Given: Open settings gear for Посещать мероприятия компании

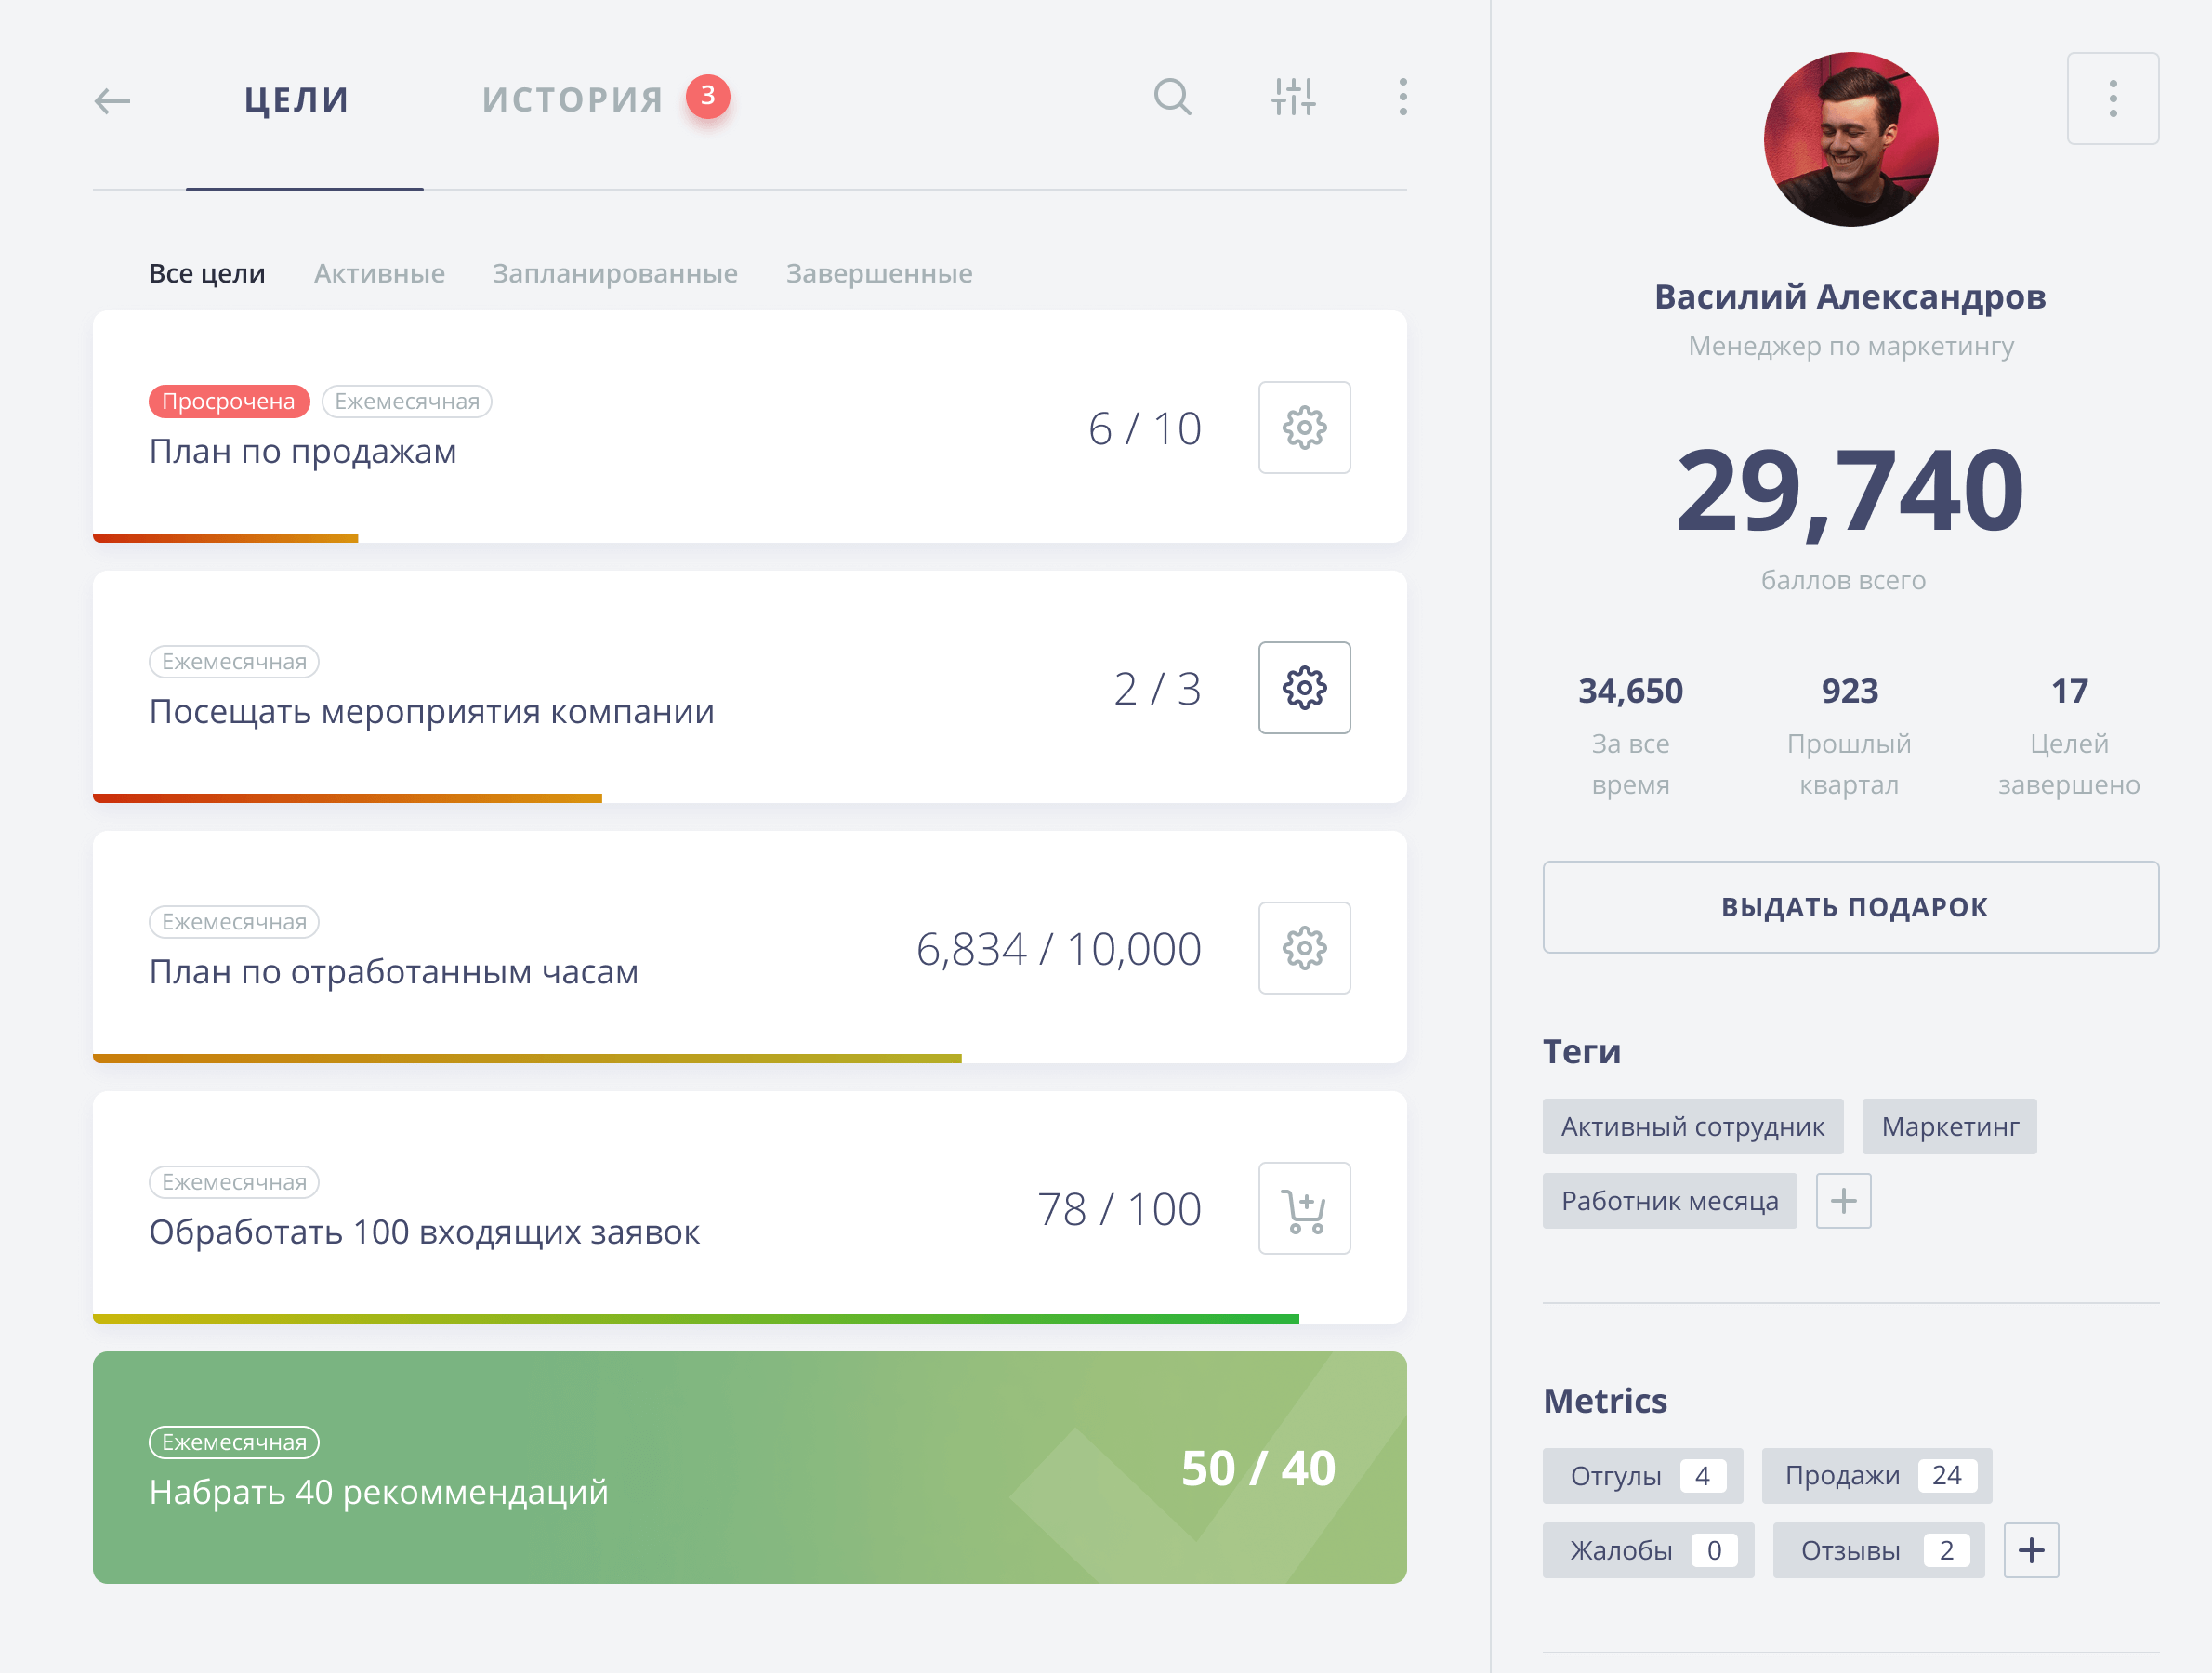Looking at the screenshot, I should (1304, 688).
